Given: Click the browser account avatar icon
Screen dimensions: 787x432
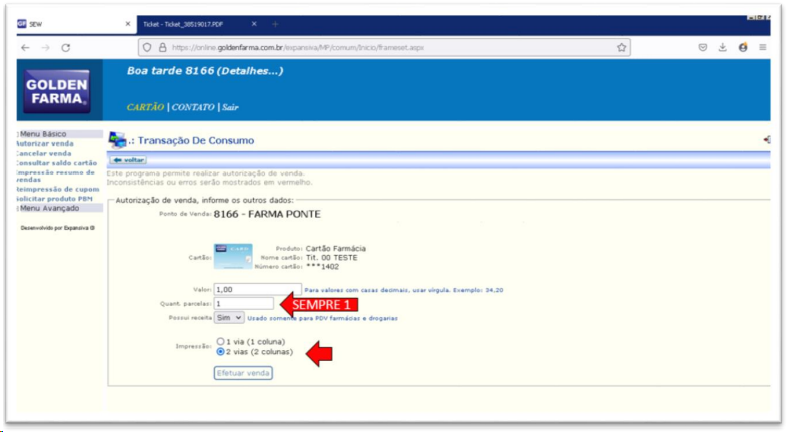Looking at the screenshot, I should (743, 47).
